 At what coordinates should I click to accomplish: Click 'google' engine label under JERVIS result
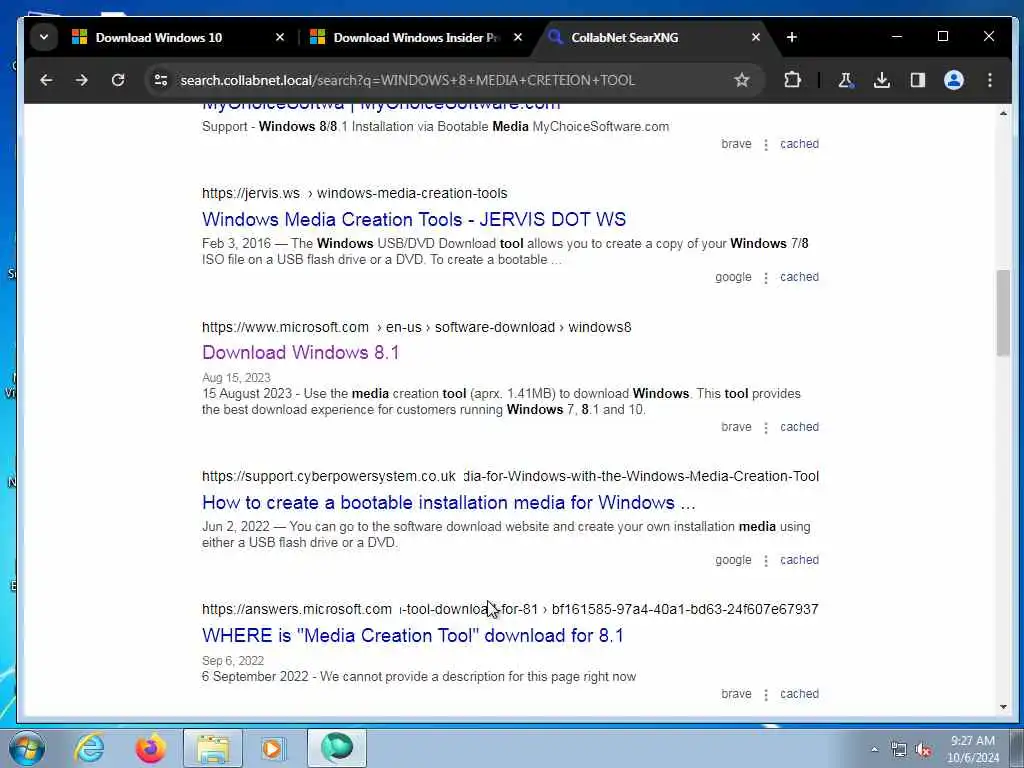733,277
